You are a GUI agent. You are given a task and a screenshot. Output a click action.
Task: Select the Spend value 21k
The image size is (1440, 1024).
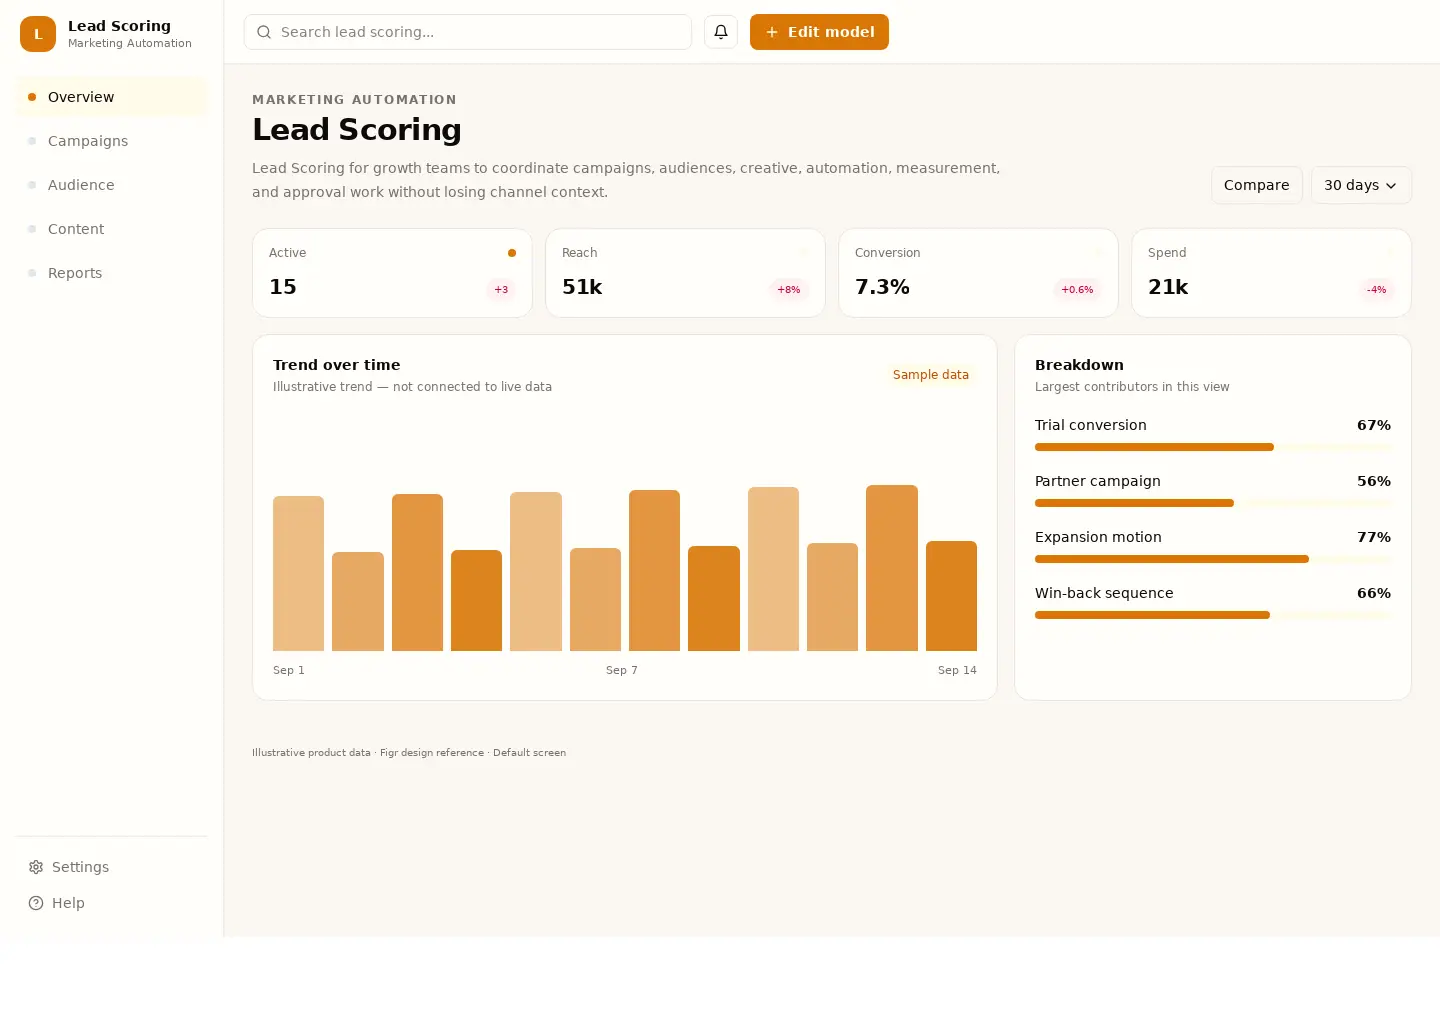[1168, 287]
